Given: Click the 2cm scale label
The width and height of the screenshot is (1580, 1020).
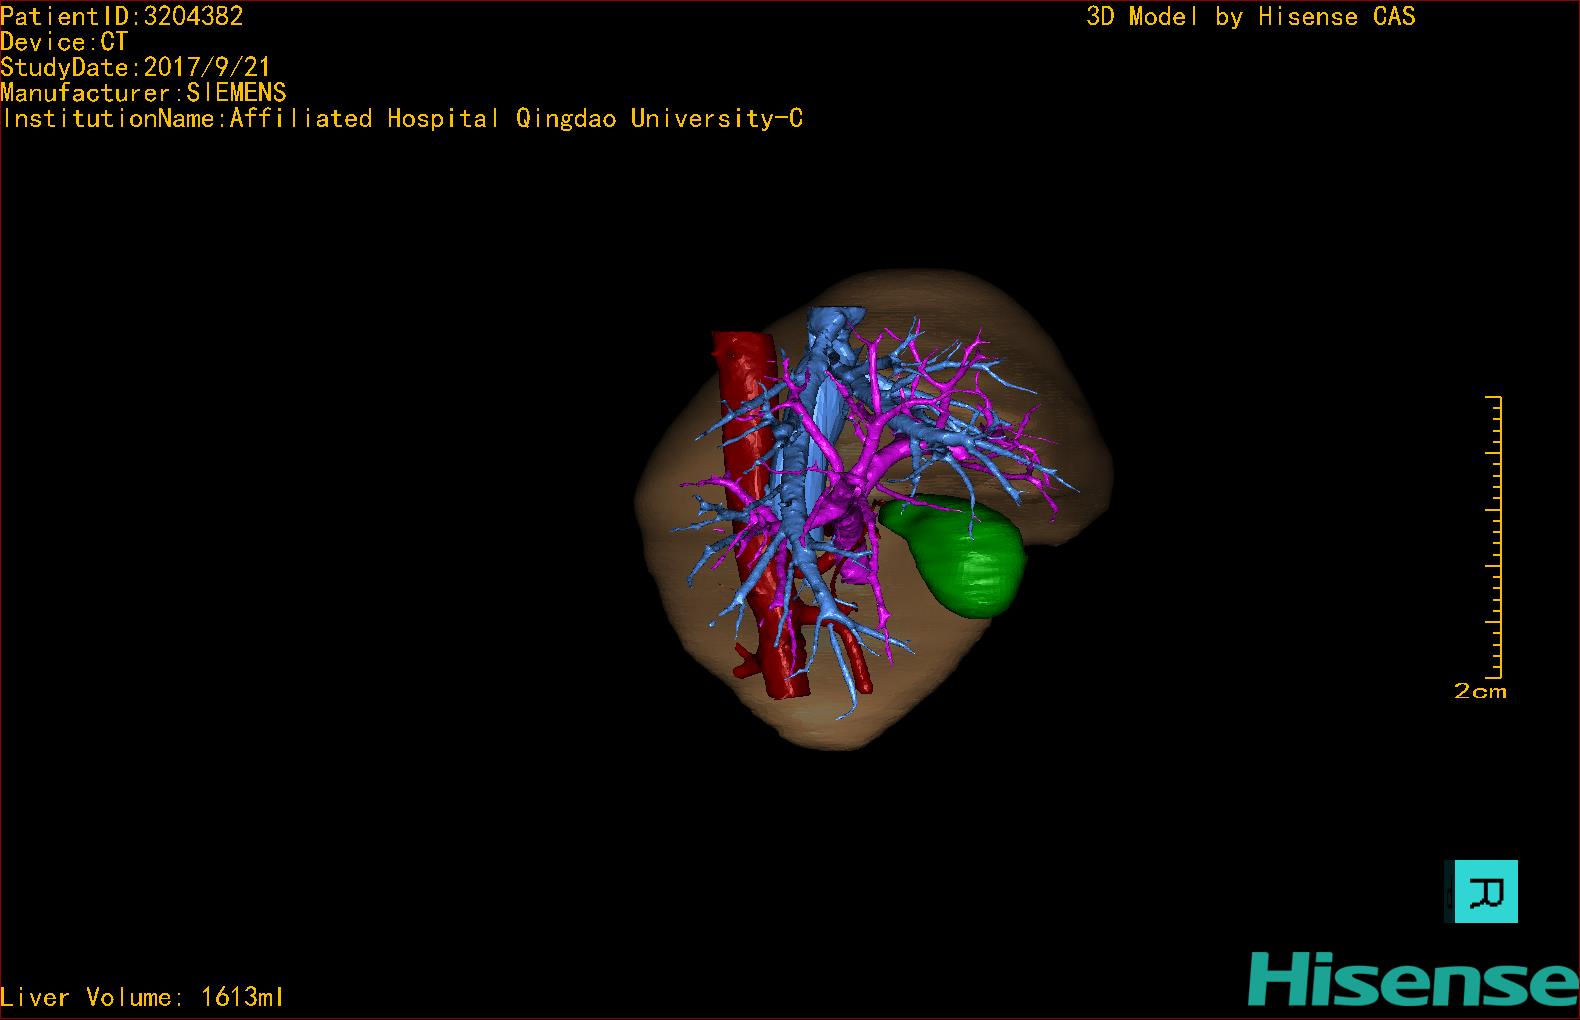Looking at the screenshot, I should pos(1480,691).
